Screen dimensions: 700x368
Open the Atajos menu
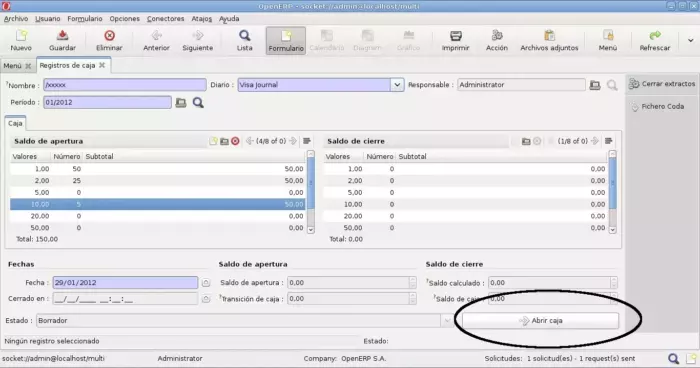click(202, 19)
